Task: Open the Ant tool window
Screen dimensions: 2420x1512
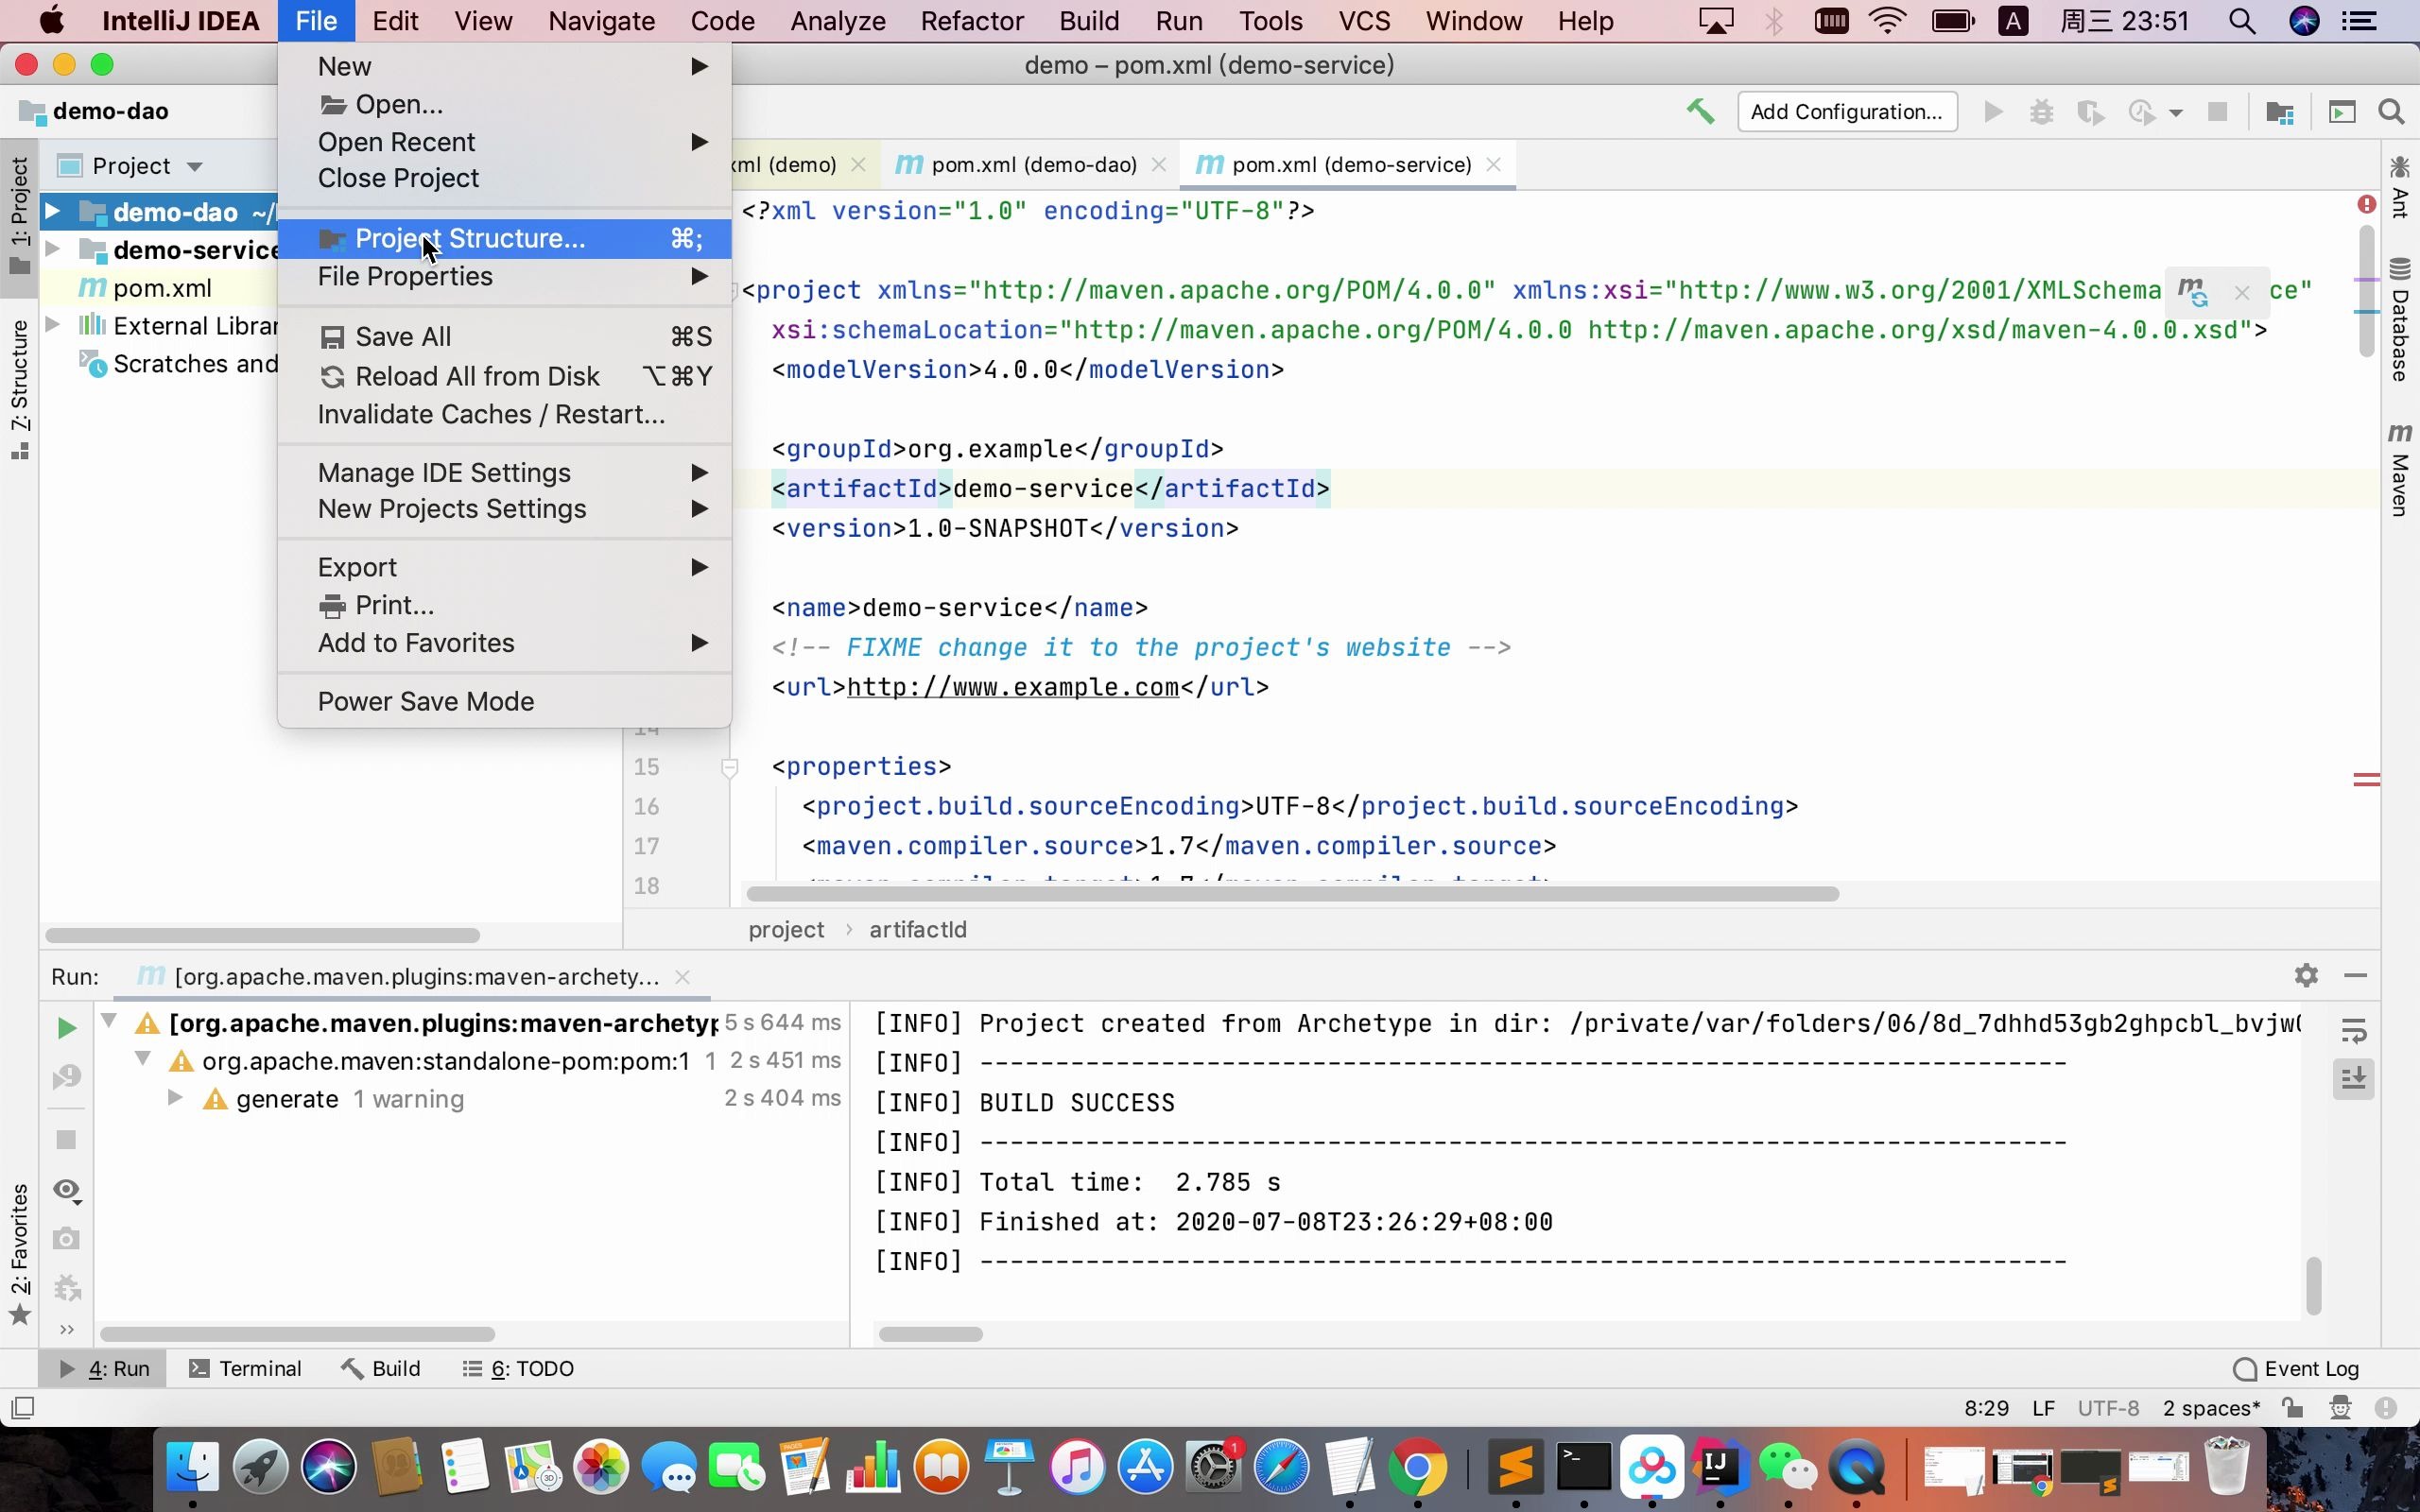Action: [2400, 187]
